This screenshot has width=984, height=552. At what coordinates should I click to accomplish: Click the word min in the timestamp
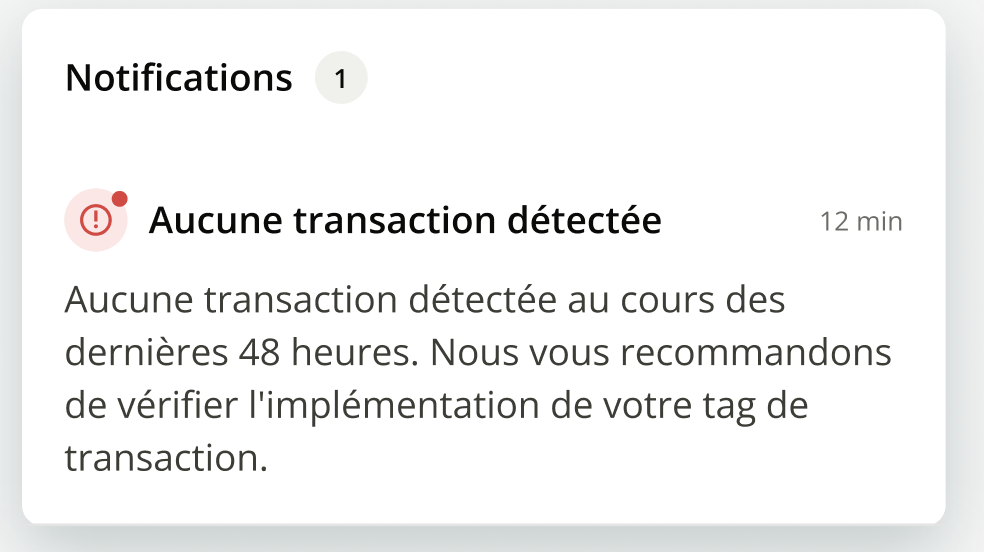click(x=880, y=222)
